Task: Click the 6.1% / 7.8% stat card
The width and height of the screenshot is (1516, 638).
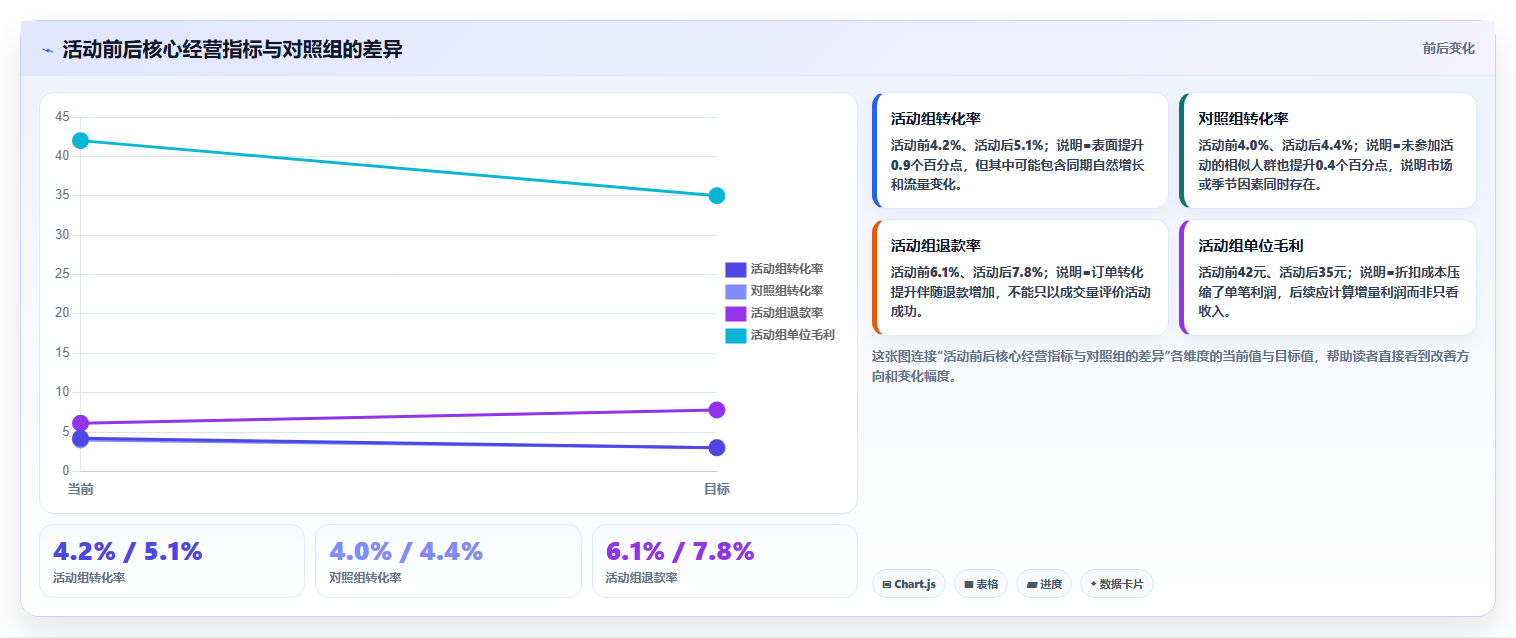Action: pyautogui.click(x=725, y=561)
